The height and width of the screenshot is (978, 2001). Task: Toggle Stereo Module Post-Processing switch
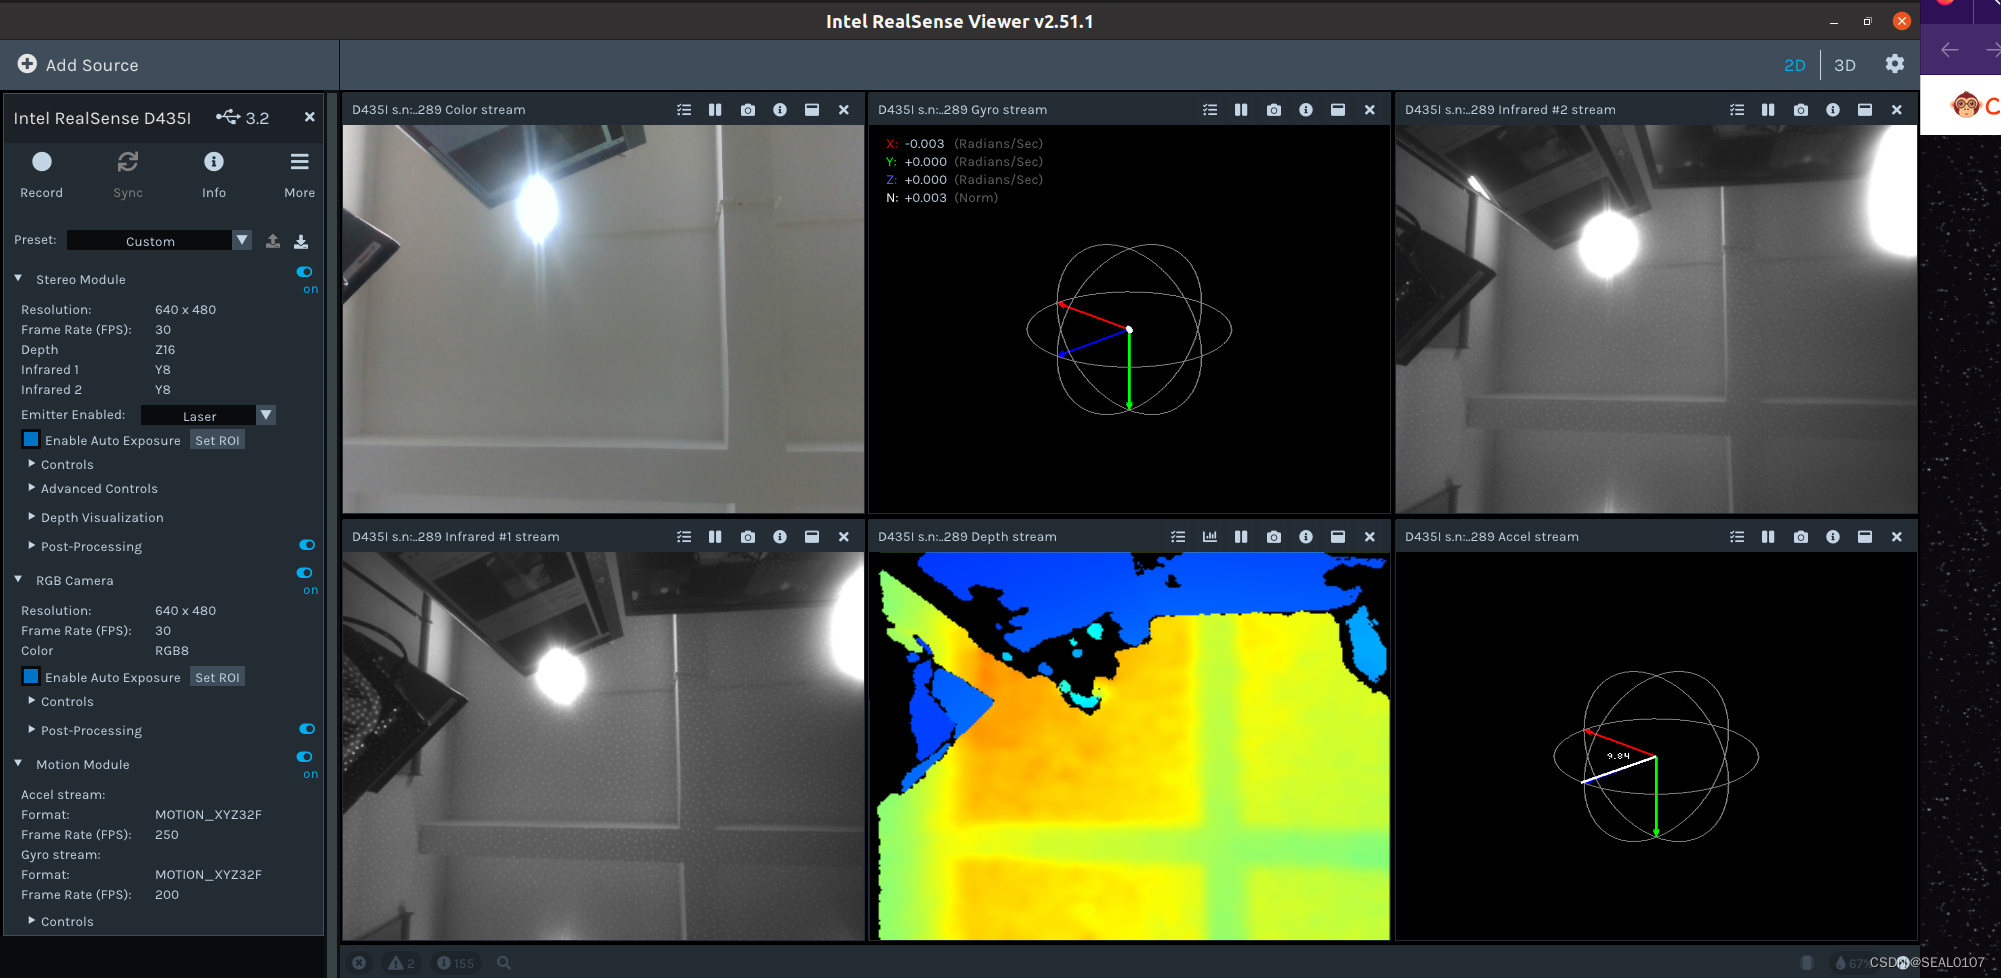coord(307,545)
